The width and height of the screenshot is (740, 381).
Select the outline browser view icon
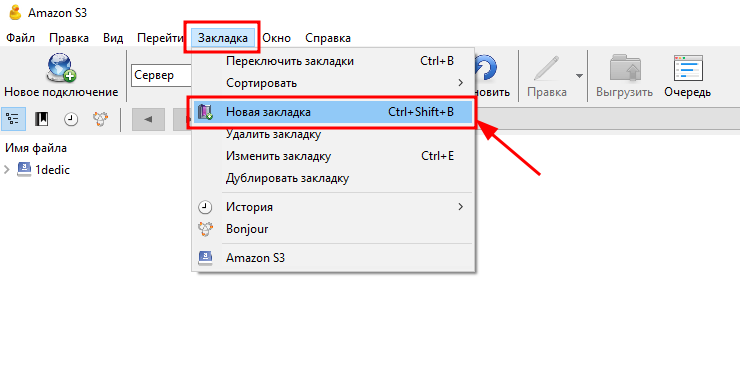click(13, 119)
